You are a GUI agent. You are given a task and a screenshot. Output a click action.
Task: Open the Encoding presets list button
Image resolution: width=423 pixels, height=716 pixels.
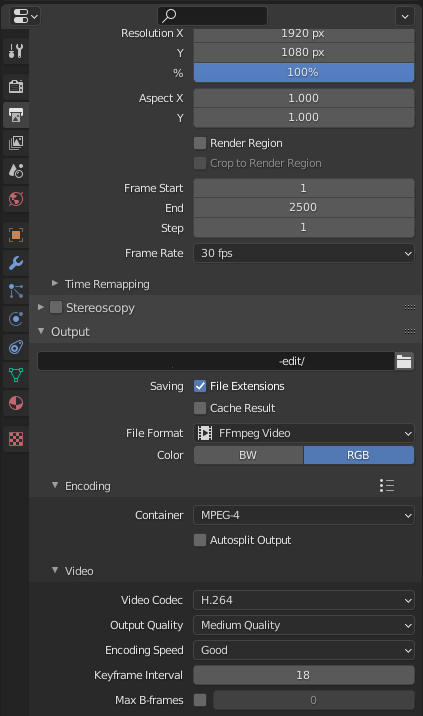387,485
